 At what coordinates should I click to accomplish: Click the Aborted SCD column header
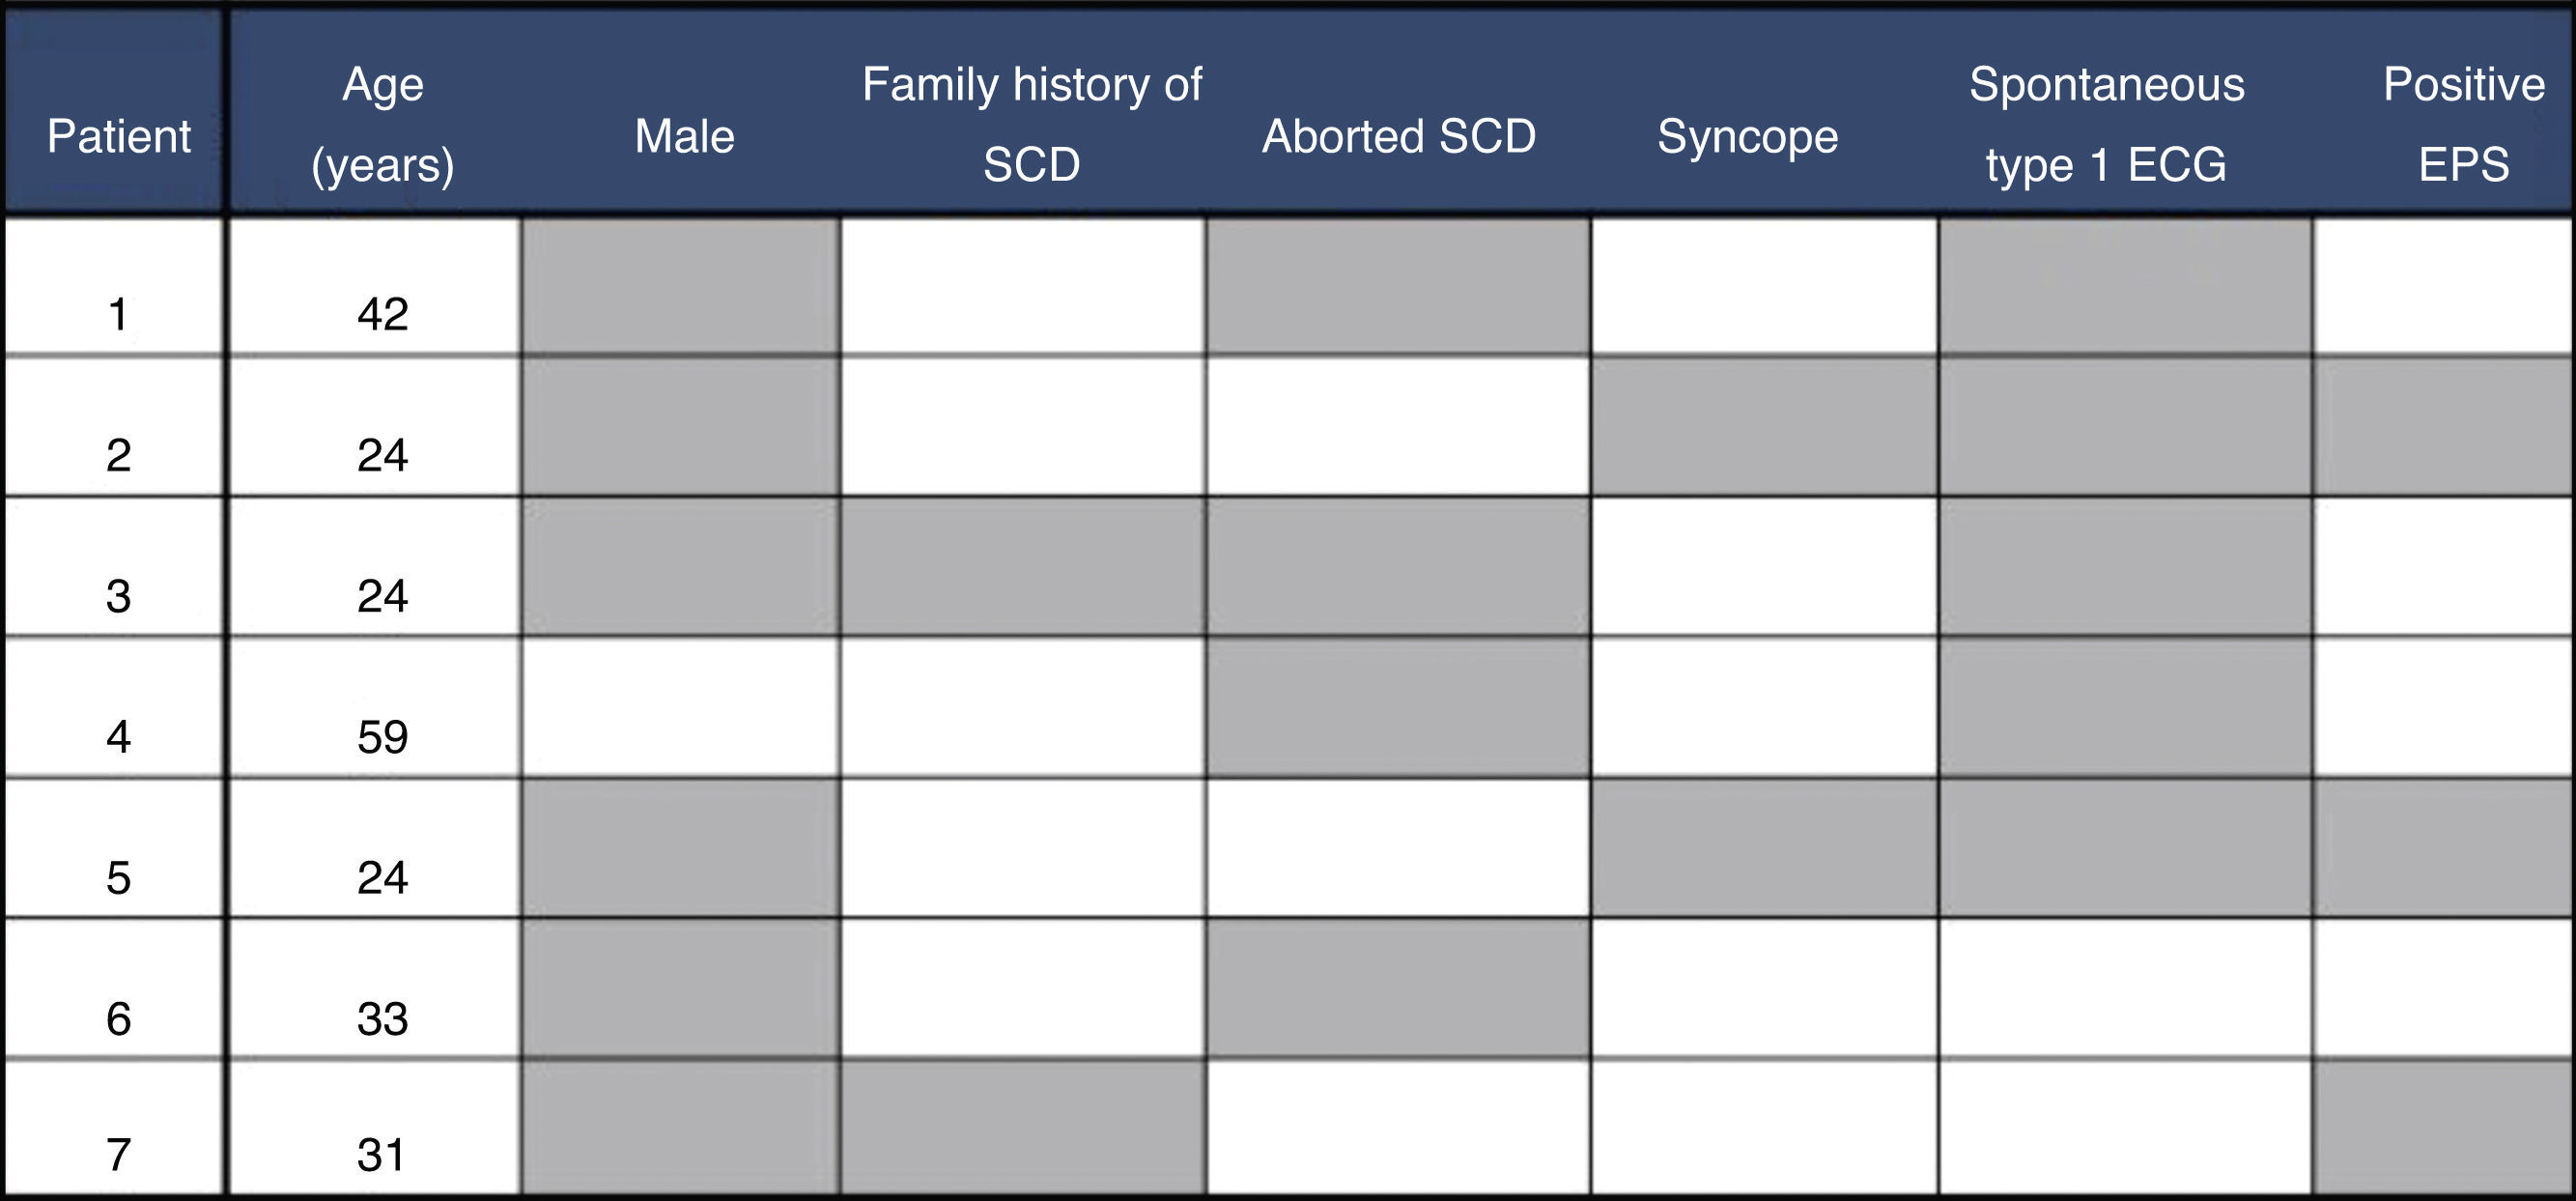[x=1398, y=137]
